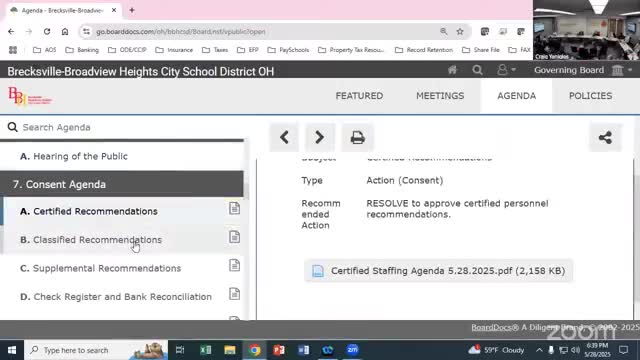The width and height of the screenshot is (640, 360).
Task: Click the 59°F Cloudy weather widget
Action: click(x=496, y=350)
